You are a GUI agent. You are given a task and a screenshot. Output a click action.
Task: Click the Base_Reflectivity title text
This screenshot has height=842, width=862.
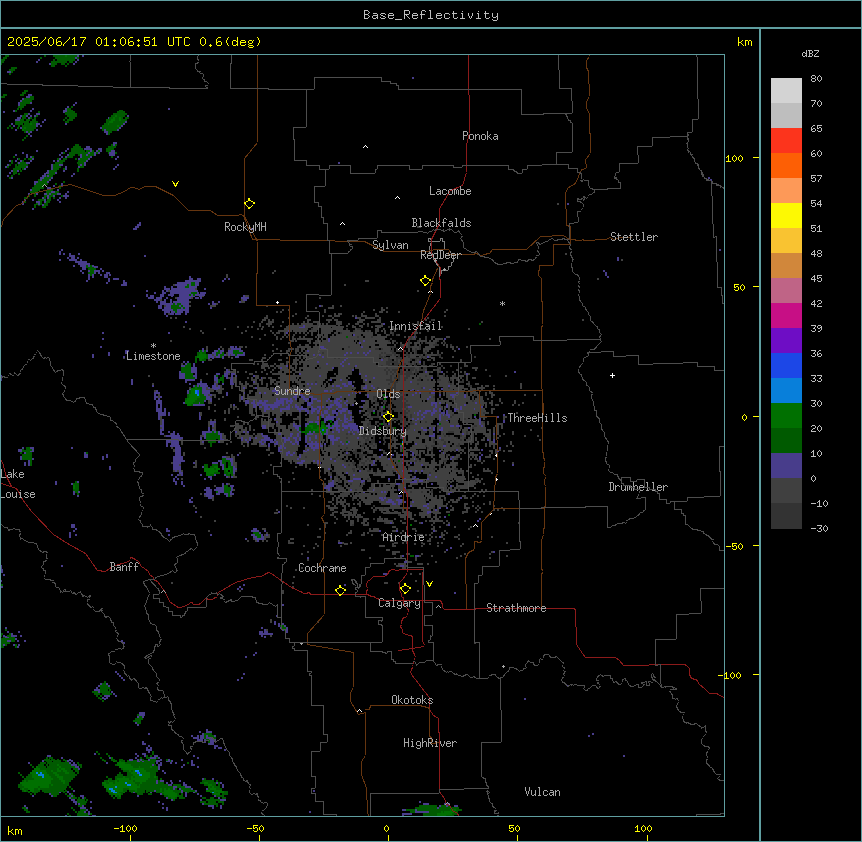tap(431, 15)
